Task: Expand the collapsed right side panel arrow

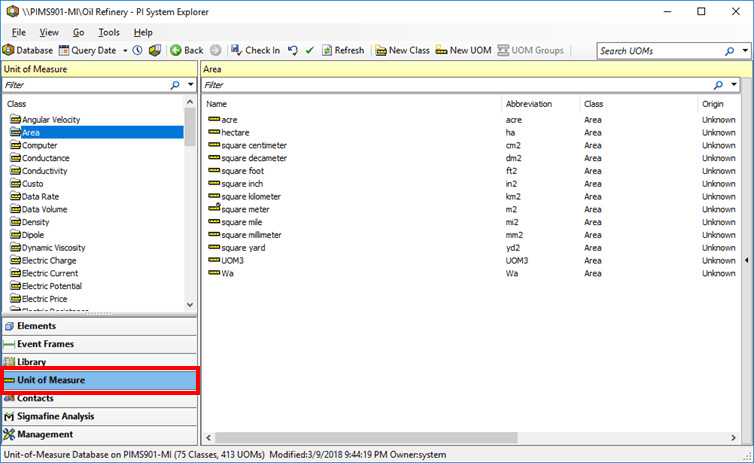Action: 747,260
